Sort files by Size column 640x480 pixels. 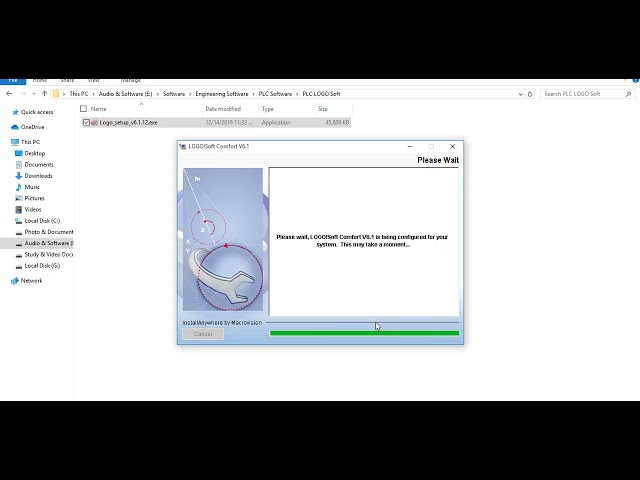[x=323, y=109]
